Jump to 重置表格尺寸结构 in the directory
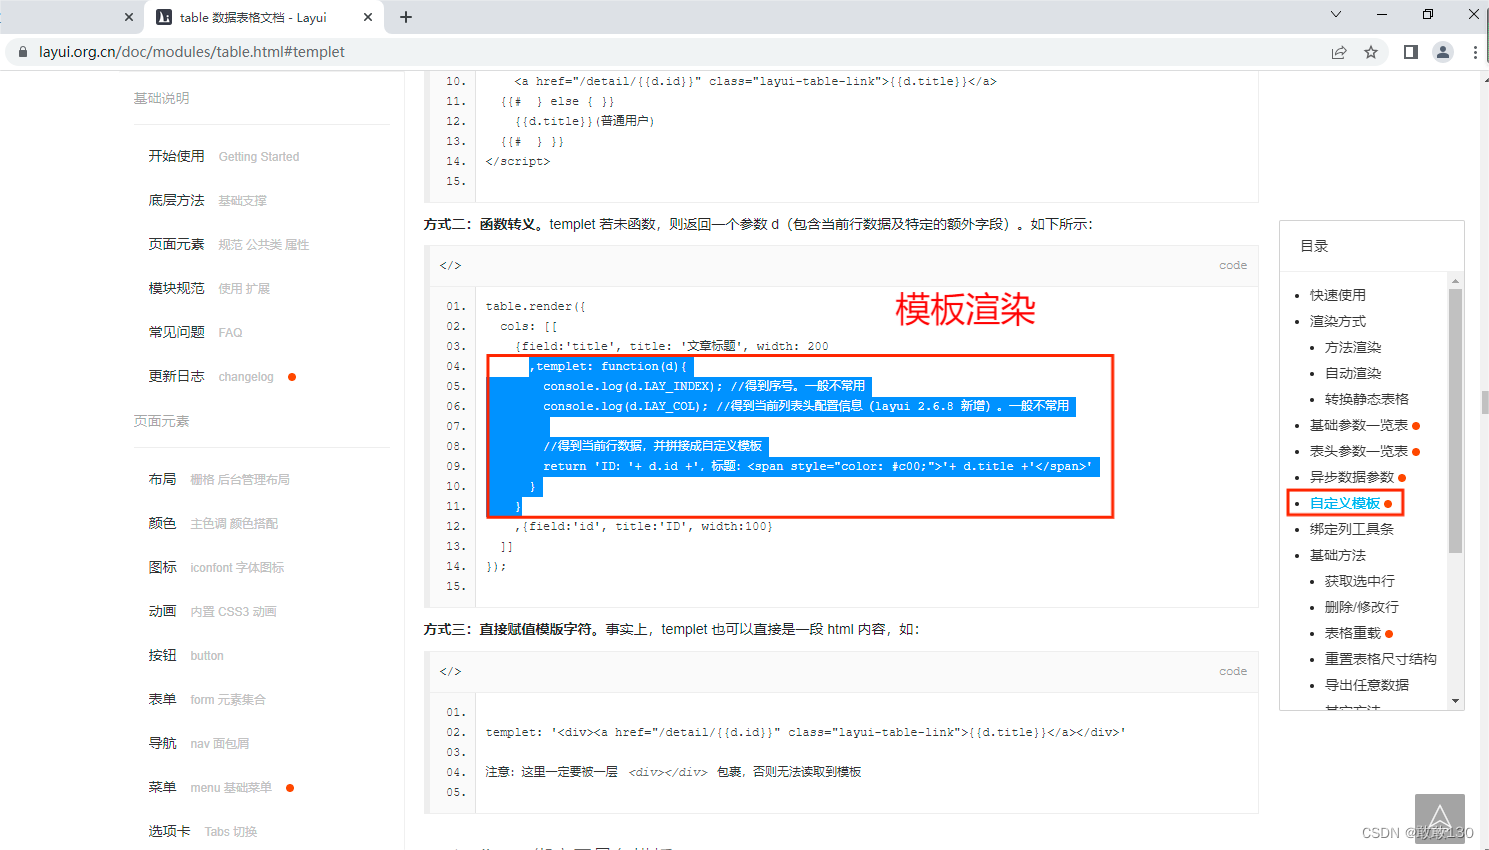 pyautogui.click(x=1381, y=659)
